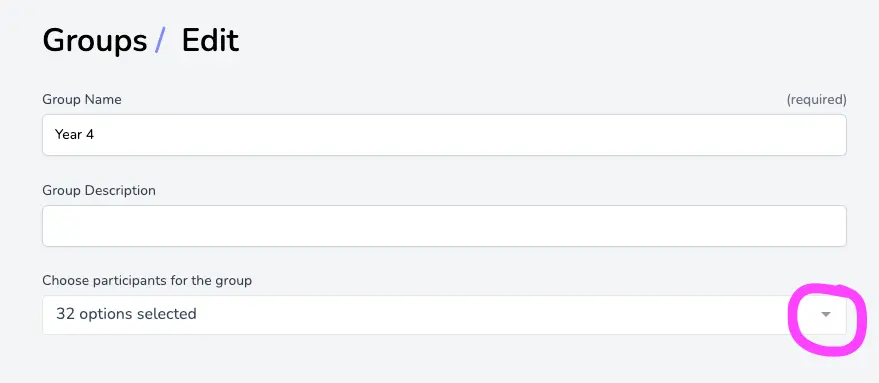Viewport: 879px width, 383px height.
Task: Expand participants list with the caret arrow
Action: [825, 315]
